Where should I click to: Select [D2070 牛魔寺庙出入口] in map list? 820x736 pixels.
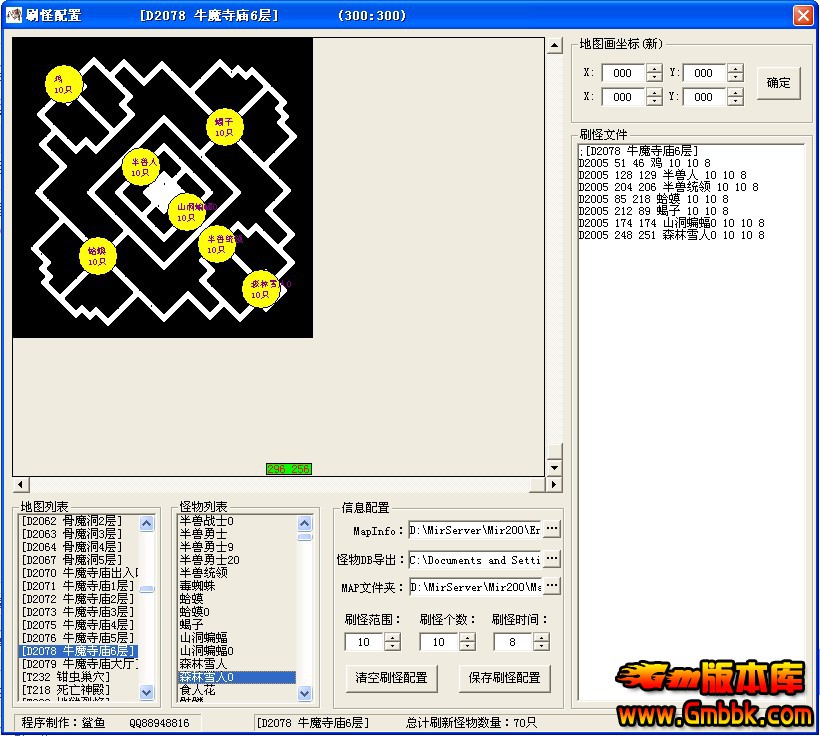(x=79, y=573)
